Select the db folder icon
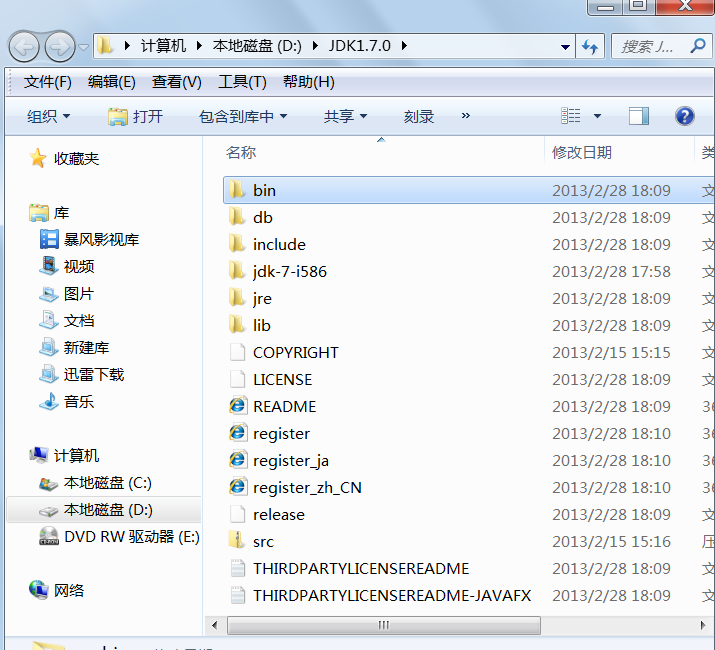Image resolution: width=715 pixels, height=650 pixels. (x=237, y=217)
